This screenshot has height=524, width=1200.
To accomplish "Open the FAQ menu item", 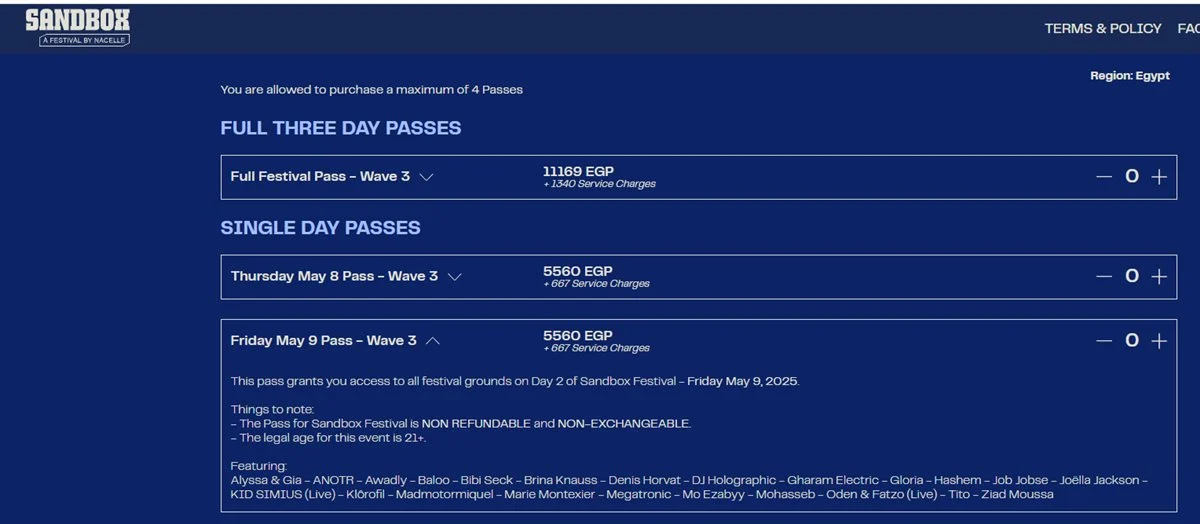I will pos(1188,28).
